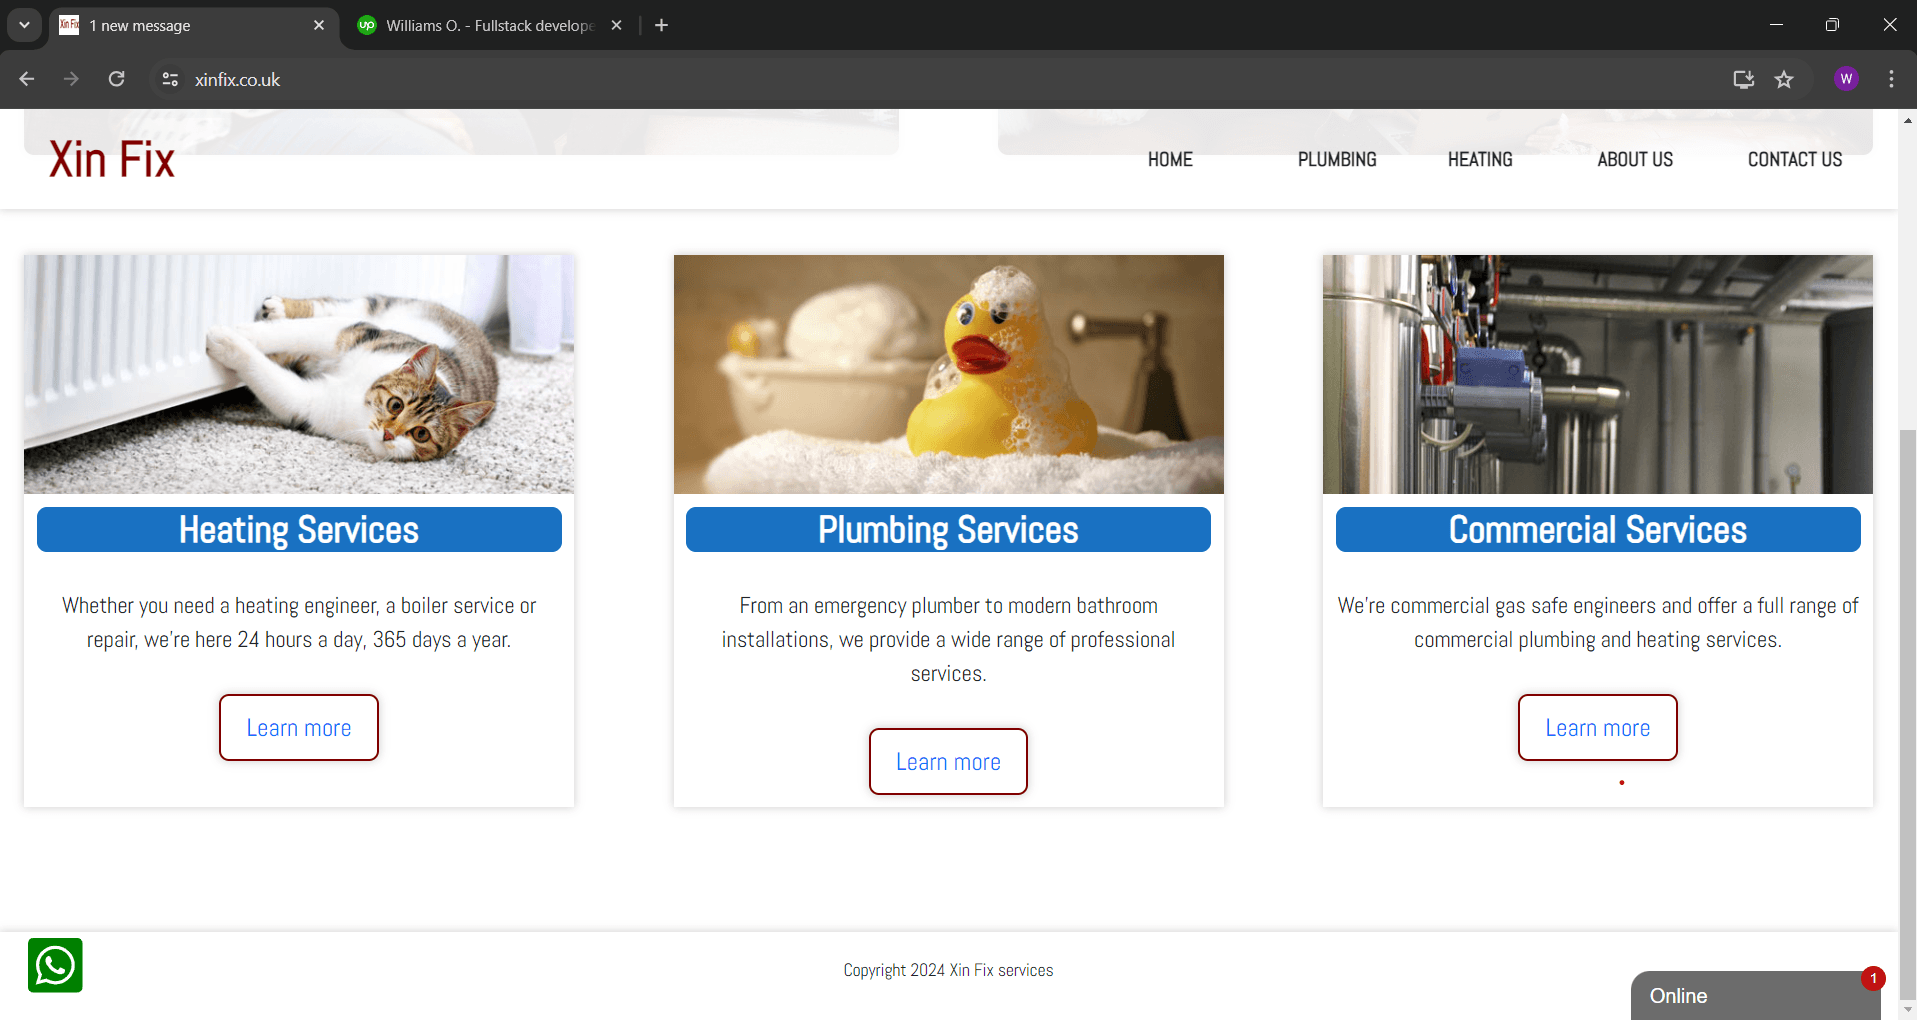The width and height of the screenshot is (1917, 1020).
Task: Click the scrollbar down arrow
Action: pyautogui.click(x=1908, y=1010)
